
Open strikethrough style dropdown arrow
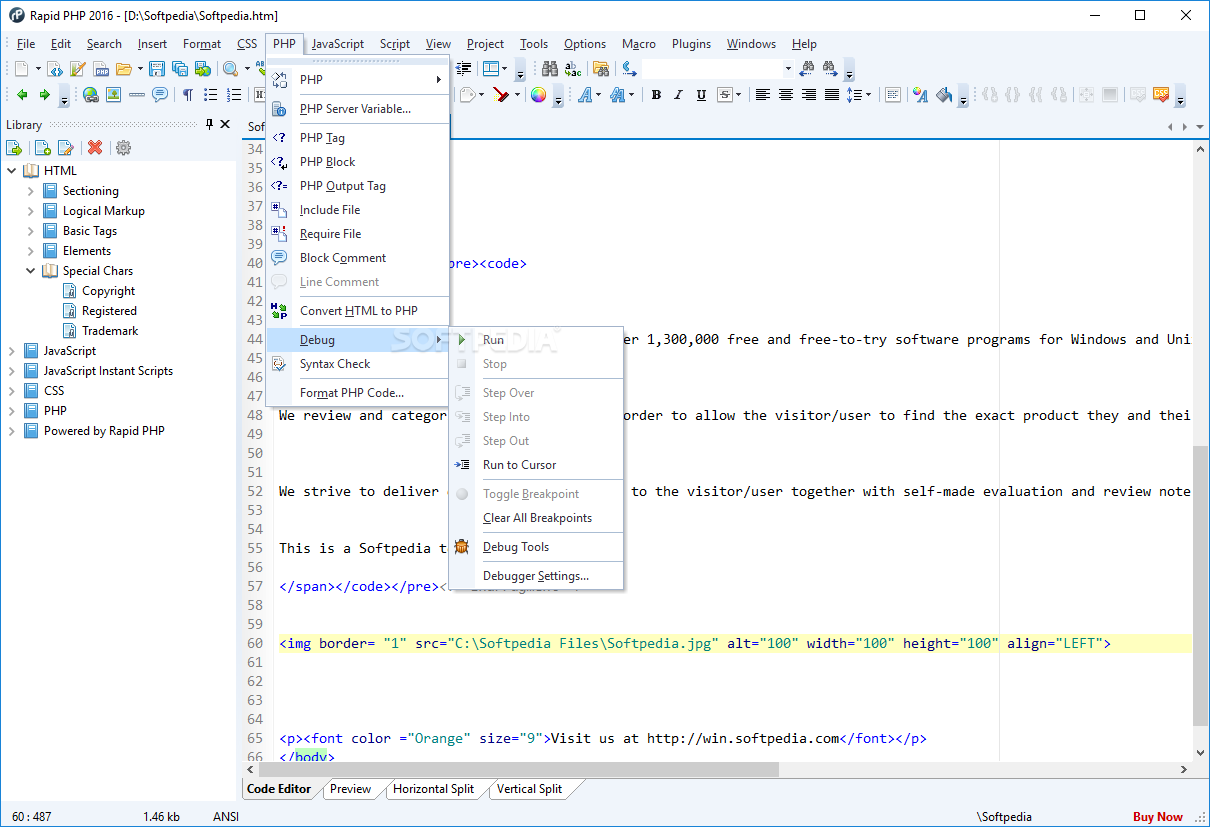pos(739,95)
